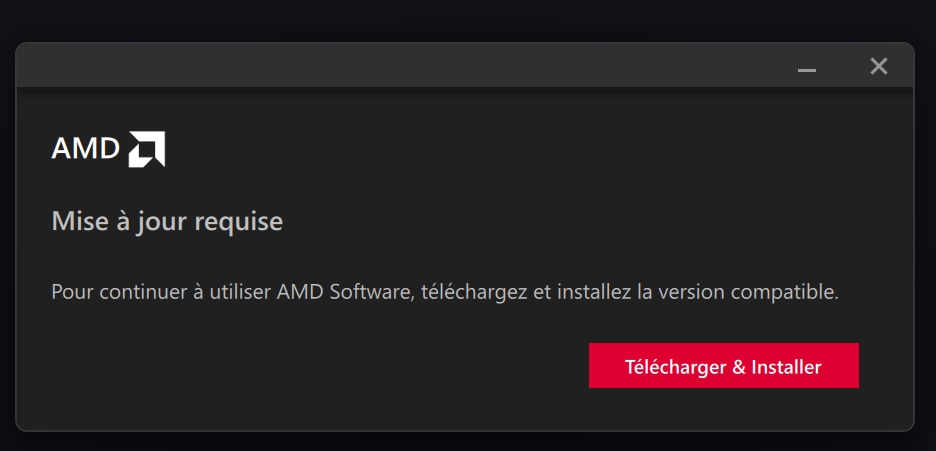Click the AMD wordmark text
Screen dimensions: 936x451
pos(85,149)
